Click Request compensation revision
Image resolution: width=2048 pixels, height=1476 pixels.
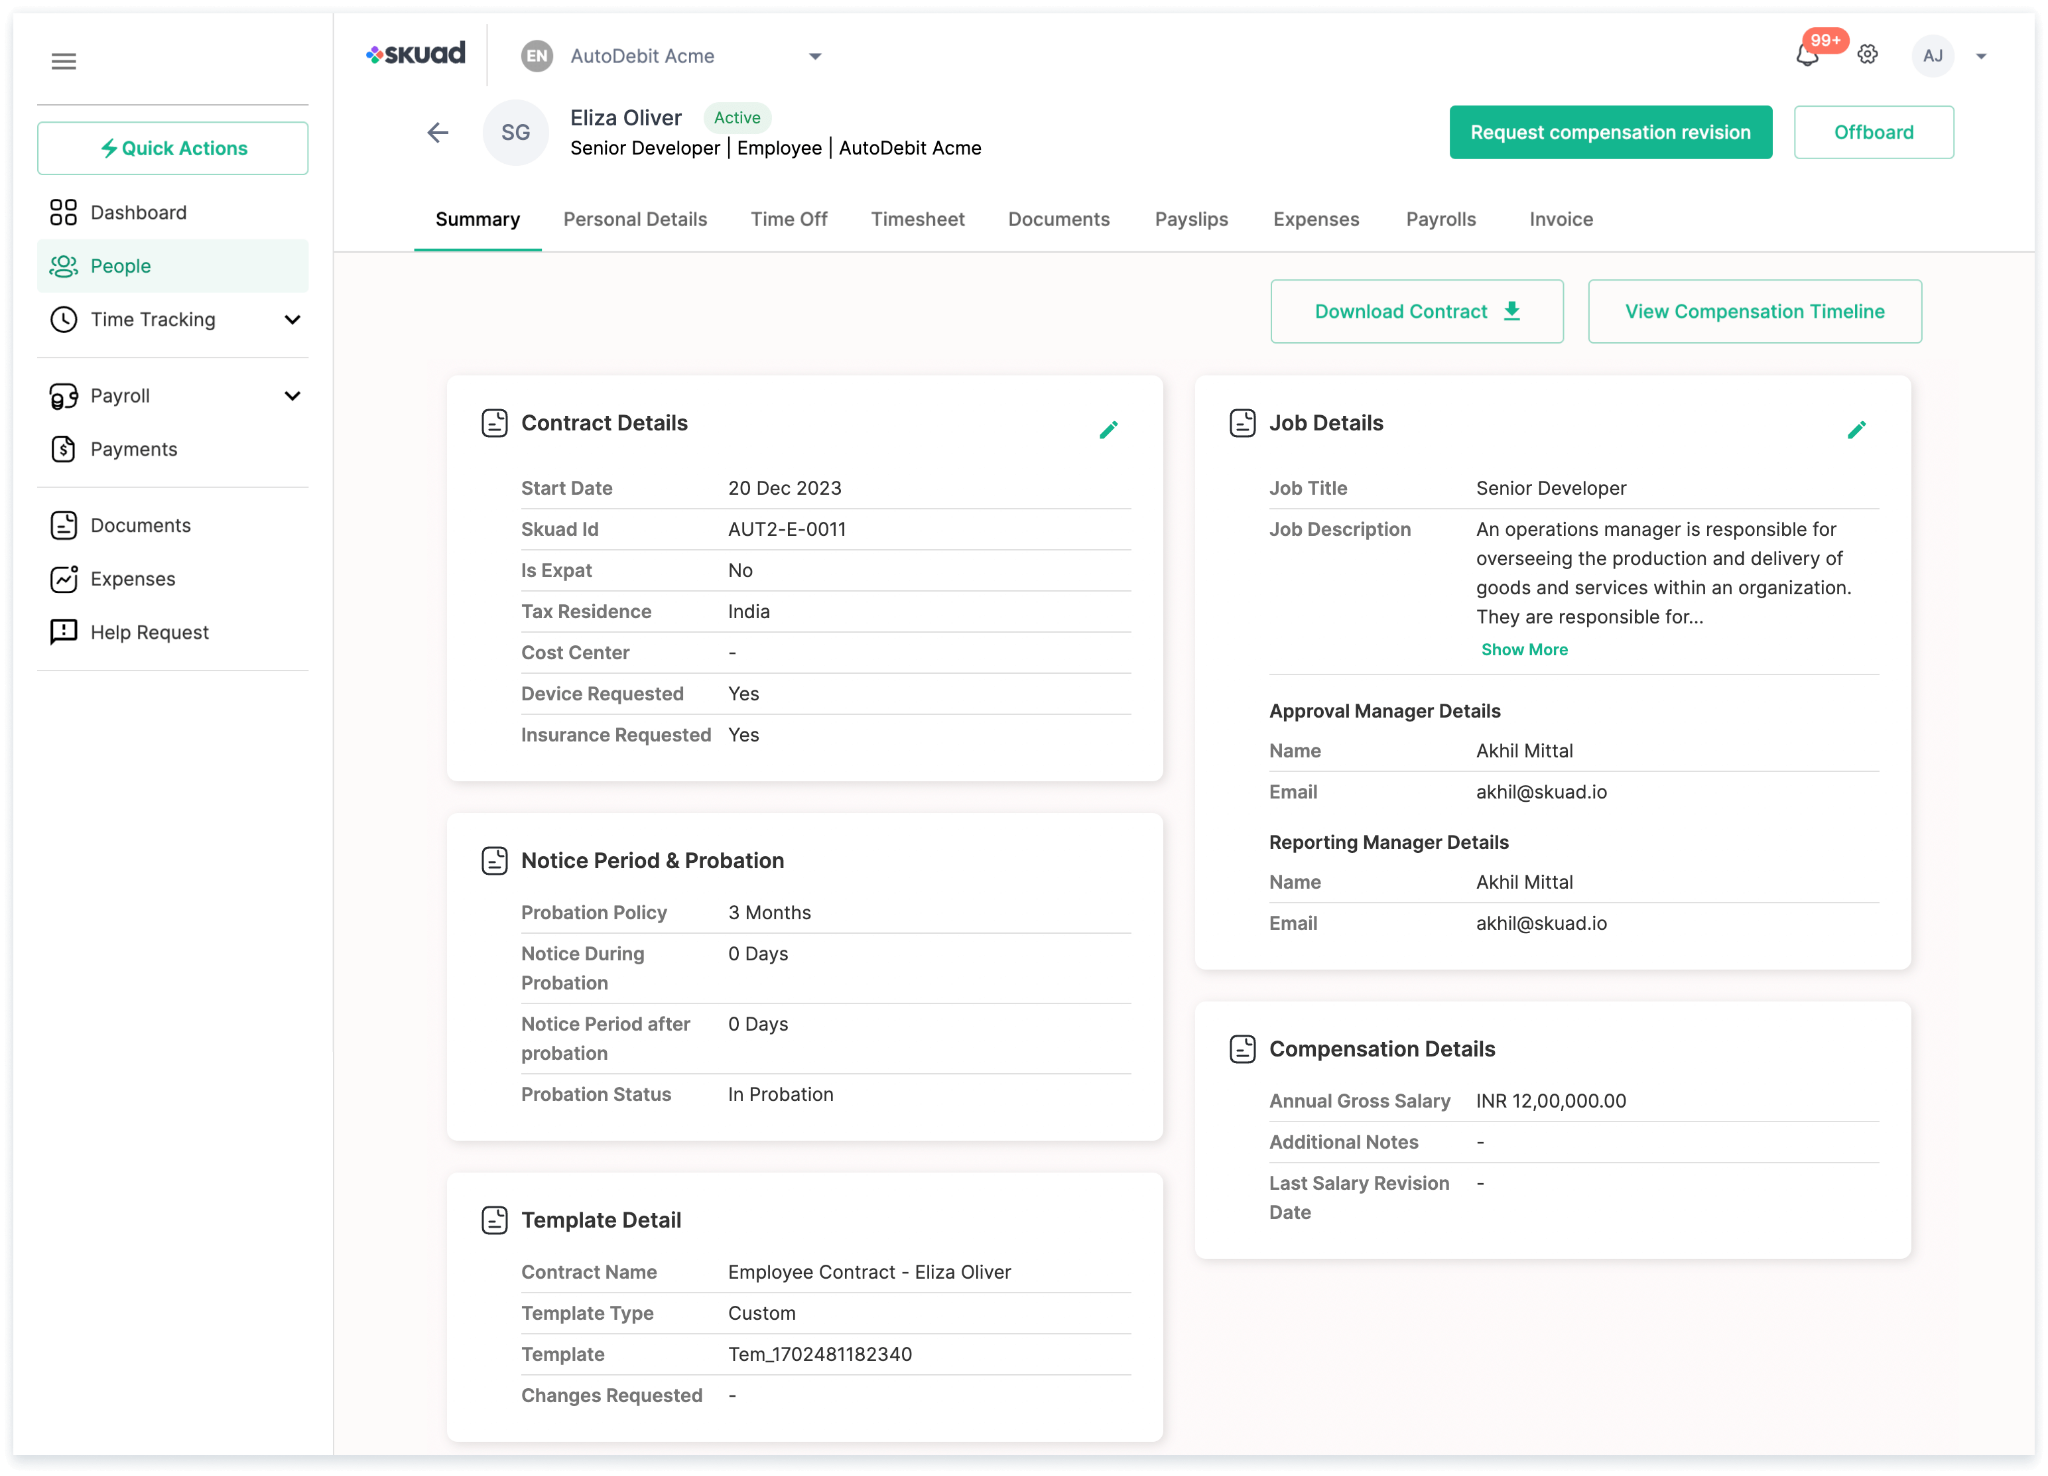[x=1610, y=132]
